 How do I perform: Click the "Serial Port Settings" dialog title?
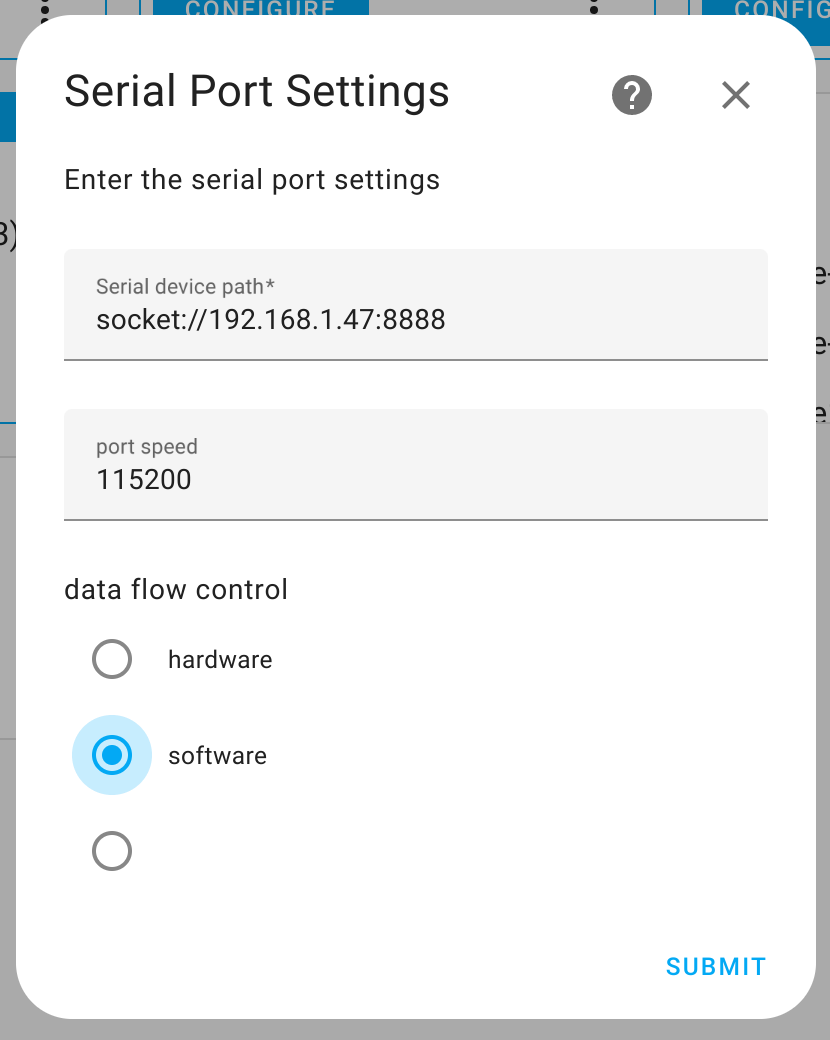coord(257,91)
